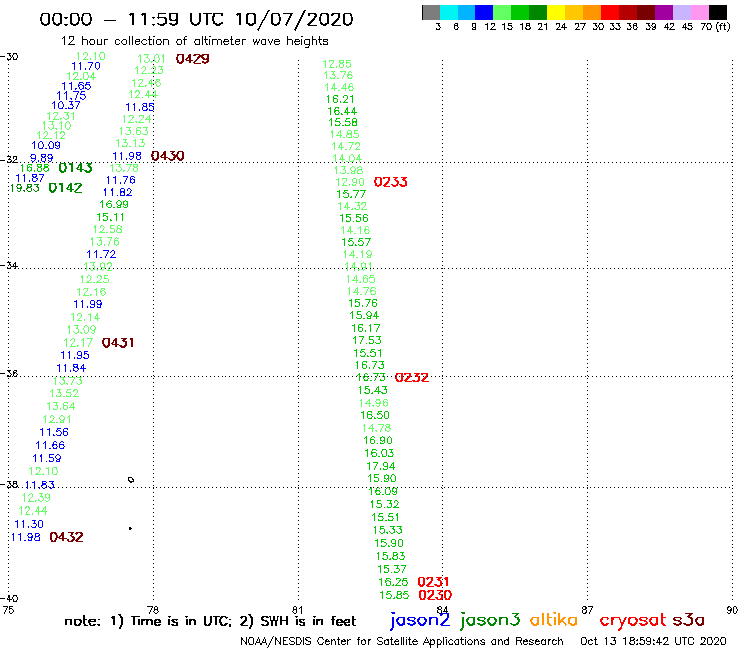Click the wave height value 16.21

(x=340, y=99)
